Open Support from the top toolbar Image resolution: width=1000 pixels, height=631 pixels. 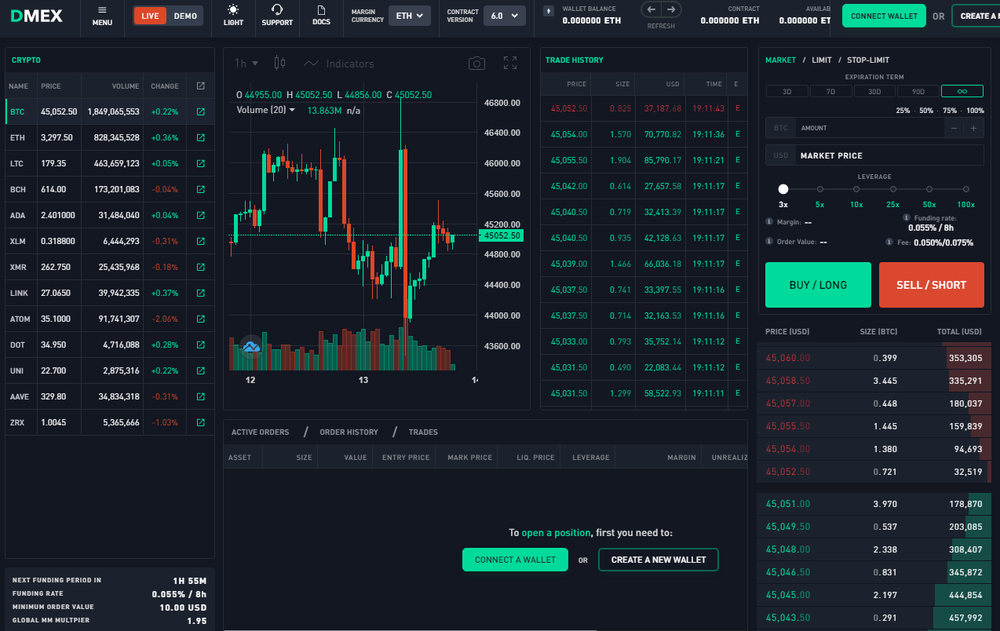click(x=277, y=17)
